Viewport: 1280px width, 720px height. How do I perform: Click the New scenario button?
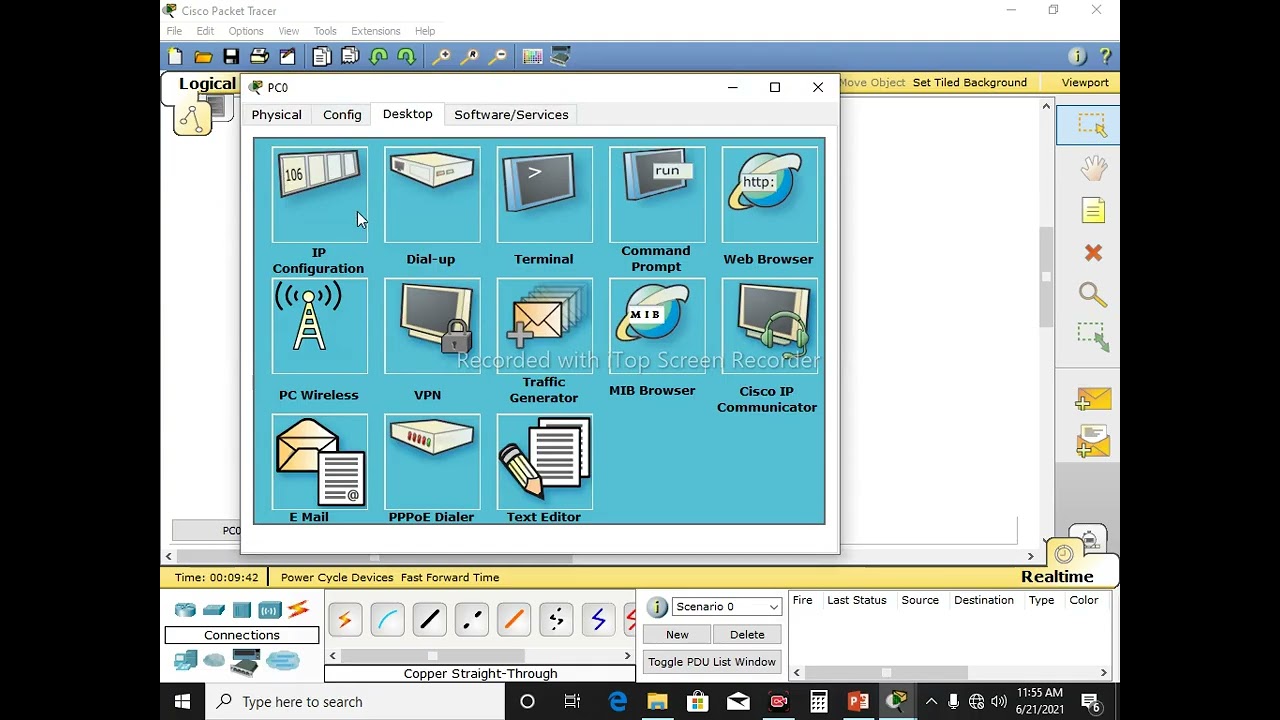(677, 635)
